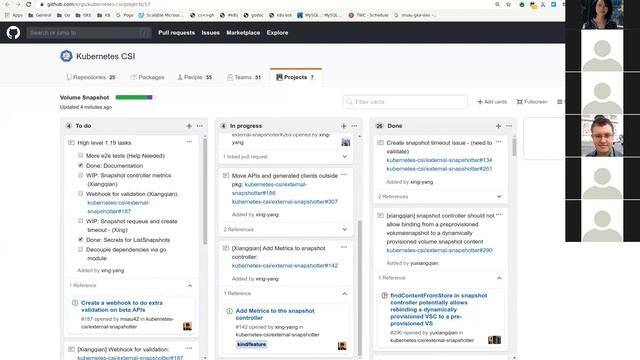Check Decouple dependencies via go module task
The width and height of the screenshot is (640, 360).
point(80,249)
